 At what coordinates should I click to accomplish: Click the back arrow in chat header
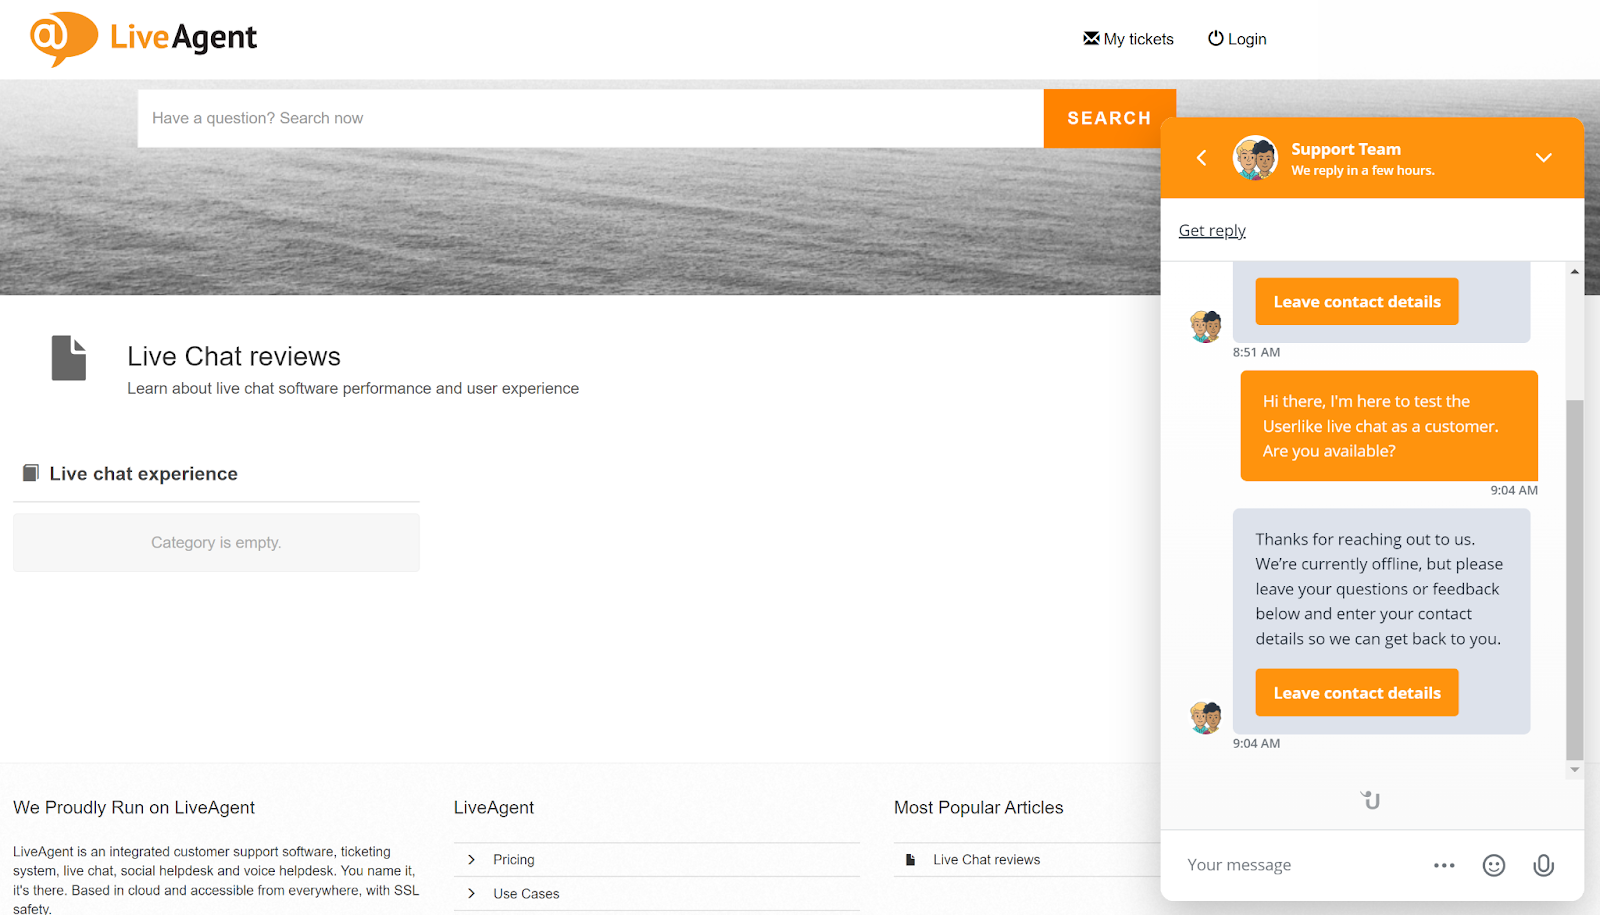pos(1202,158)
